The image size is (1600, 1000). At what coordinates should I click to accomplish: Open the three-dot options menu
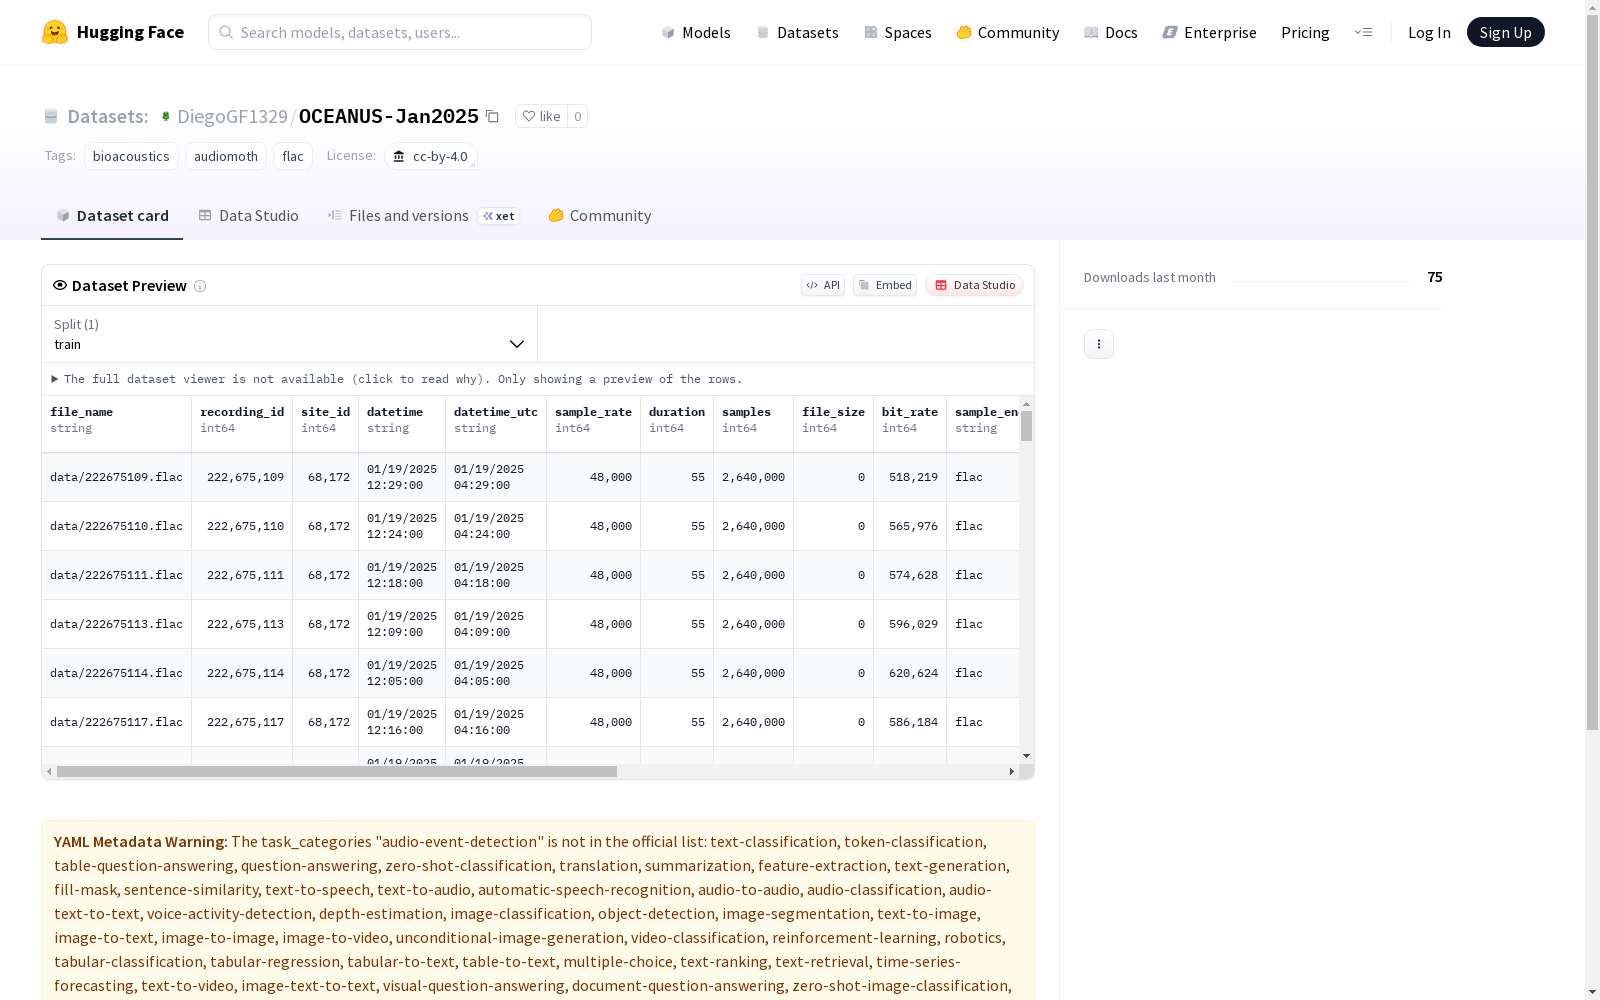pyautogui.click(x=1099, y=344)
